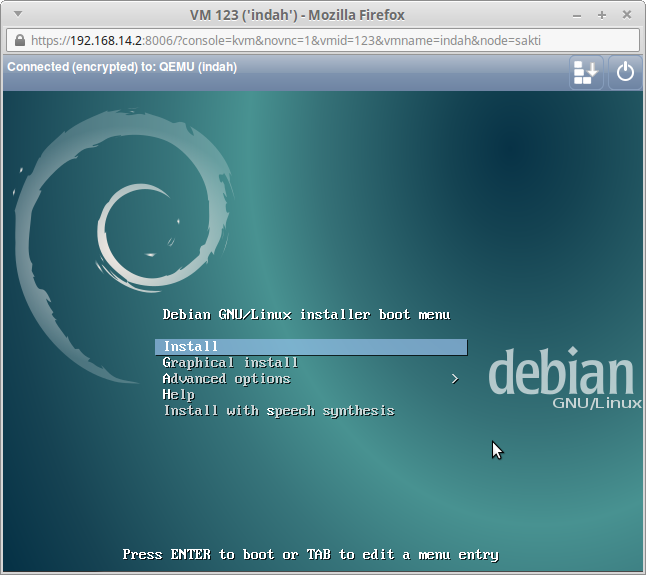Click the padlock icon in the address bar
Viewport: 646px width, 575px height.
click(19, 40)
